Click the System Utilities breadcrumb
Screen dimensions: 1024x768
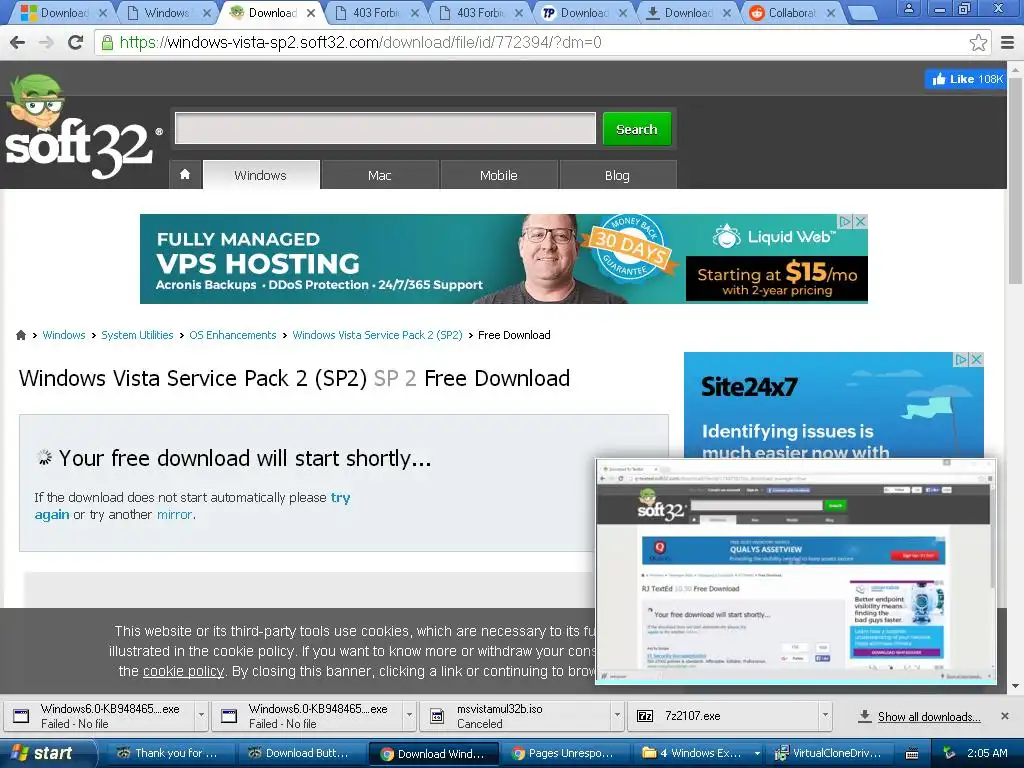[137, 335]
